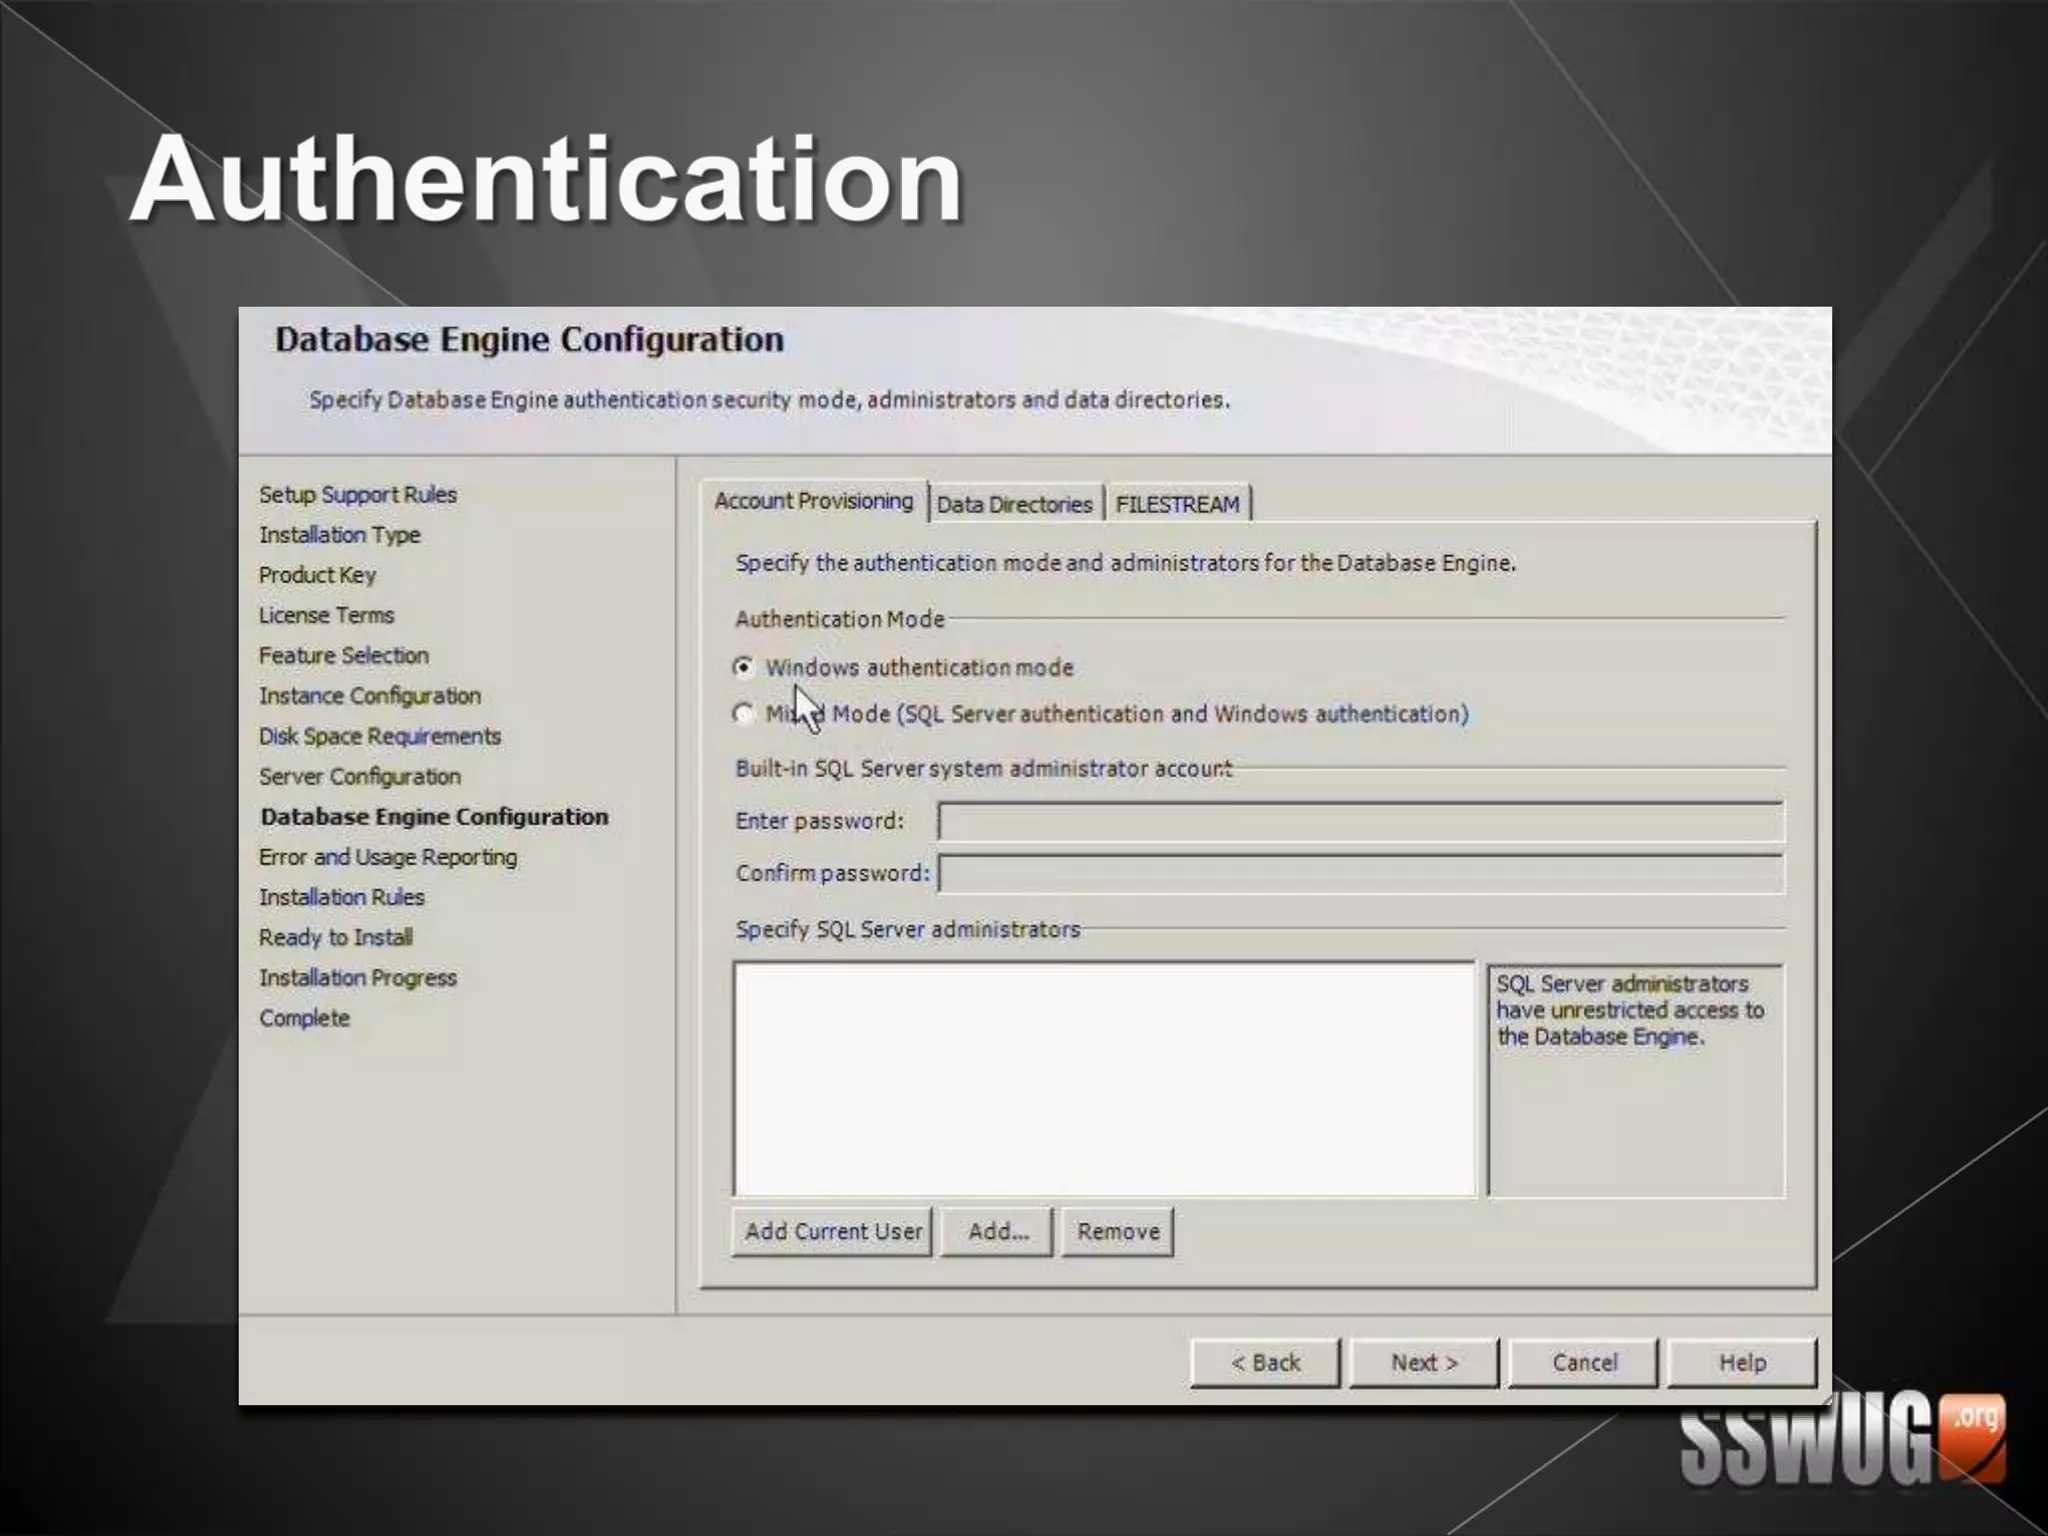Switch to the Data Directories tab
This screenshot has height=1536, width=2048.
coord(1014,504)
